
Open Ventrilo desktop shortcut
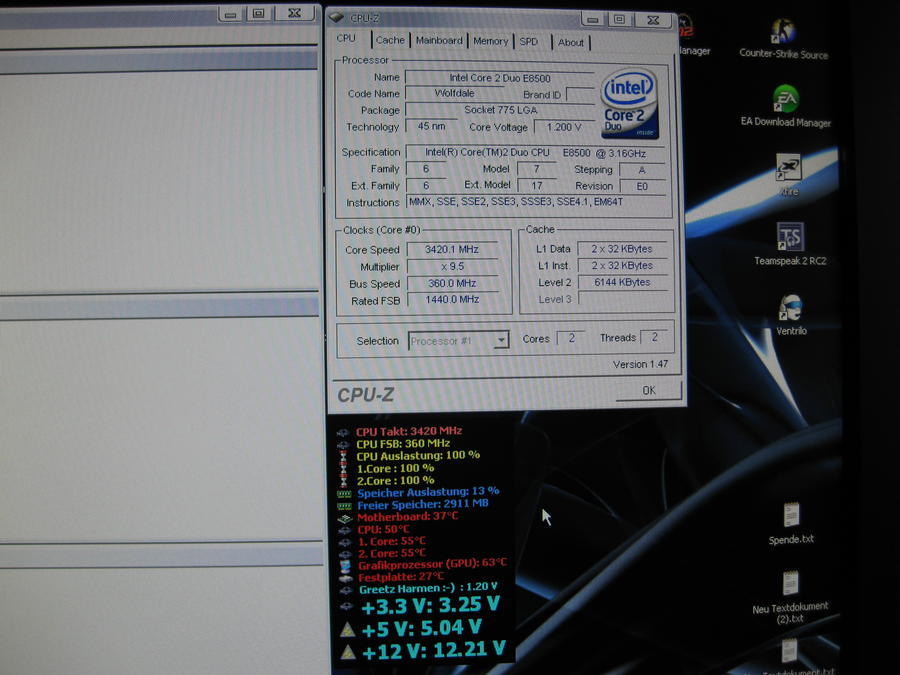coord(791,315)
